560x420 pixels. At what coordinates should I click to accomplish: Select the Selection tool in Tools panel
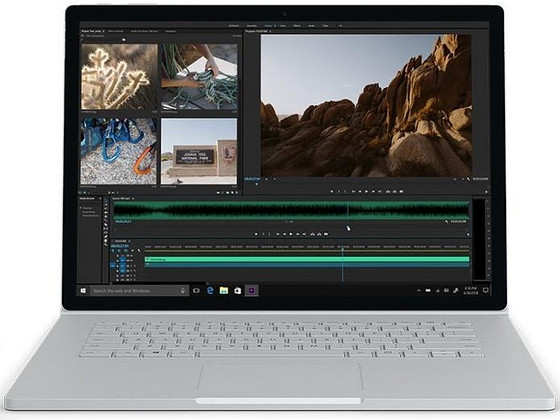(106, 202)
